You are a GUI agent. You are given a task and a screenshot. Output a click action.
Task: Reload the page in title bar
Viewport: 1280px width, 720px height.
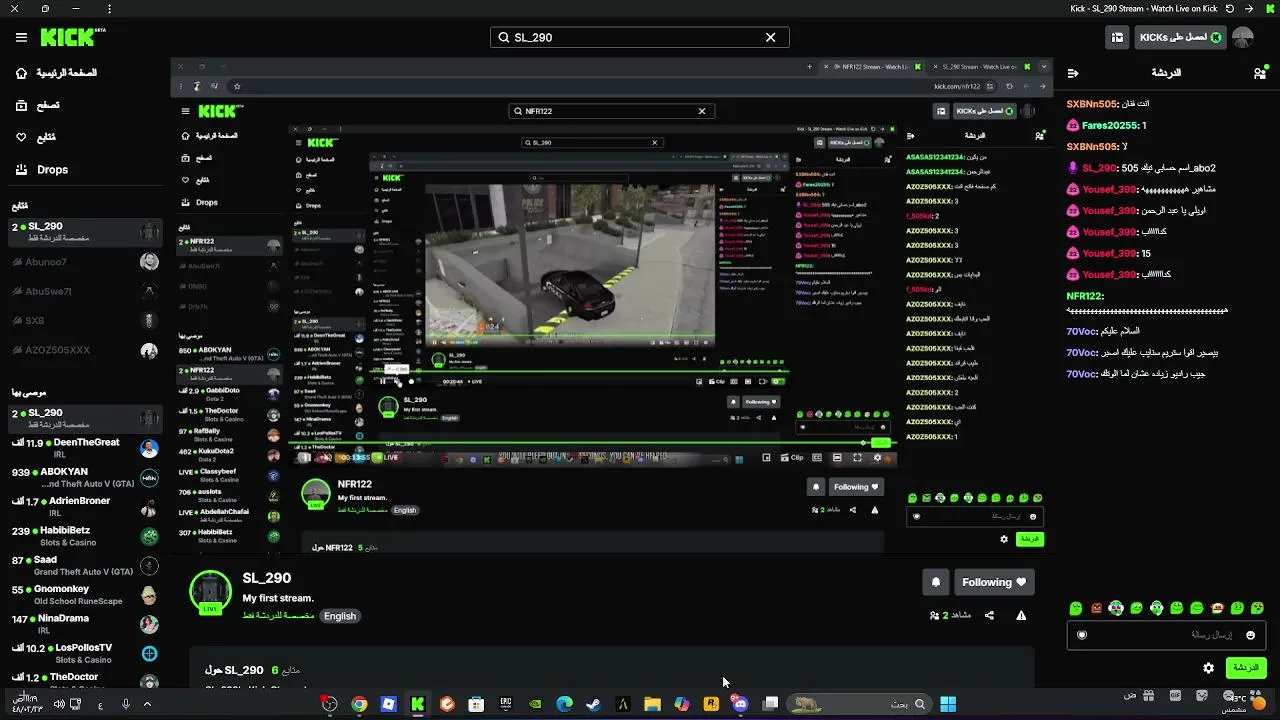(1231, 9)
